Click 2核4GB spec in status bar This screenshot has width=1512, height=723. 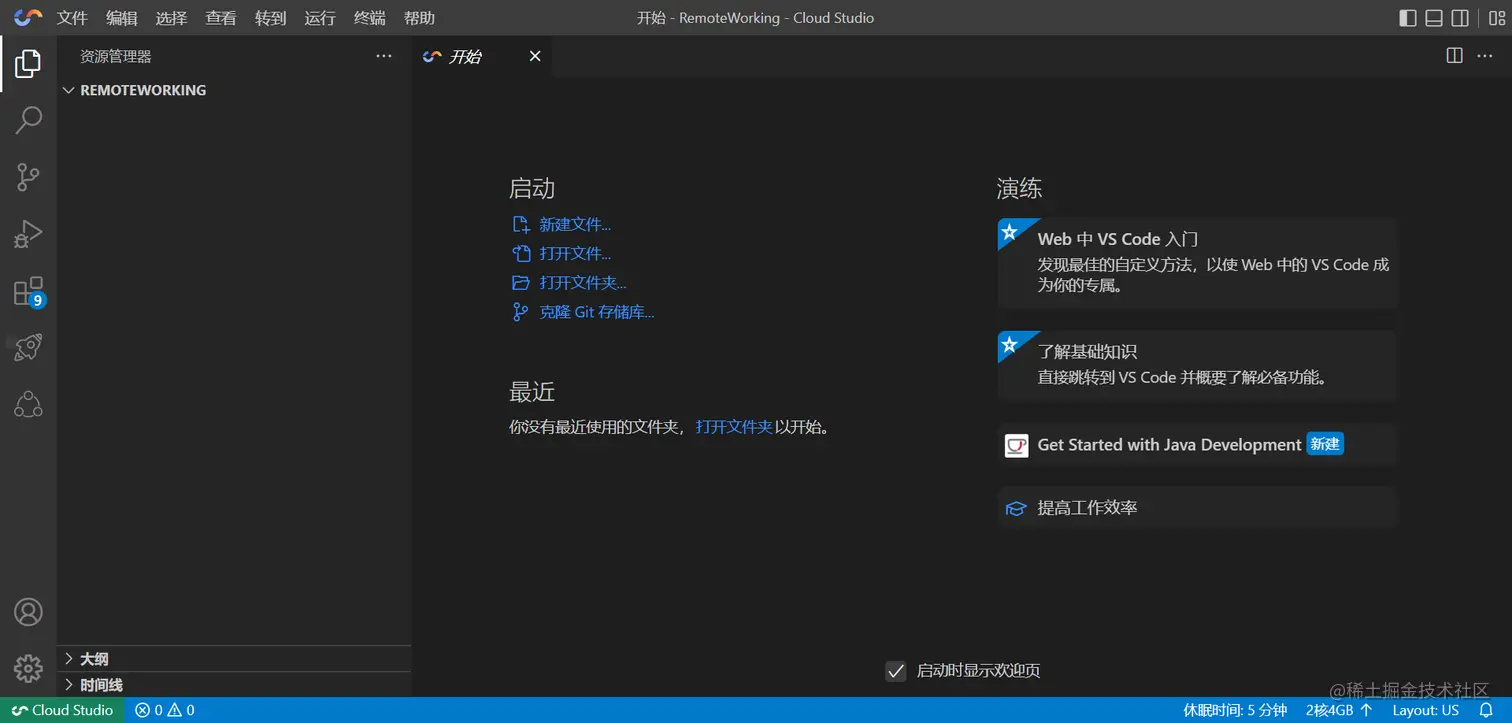(1339, 710)
